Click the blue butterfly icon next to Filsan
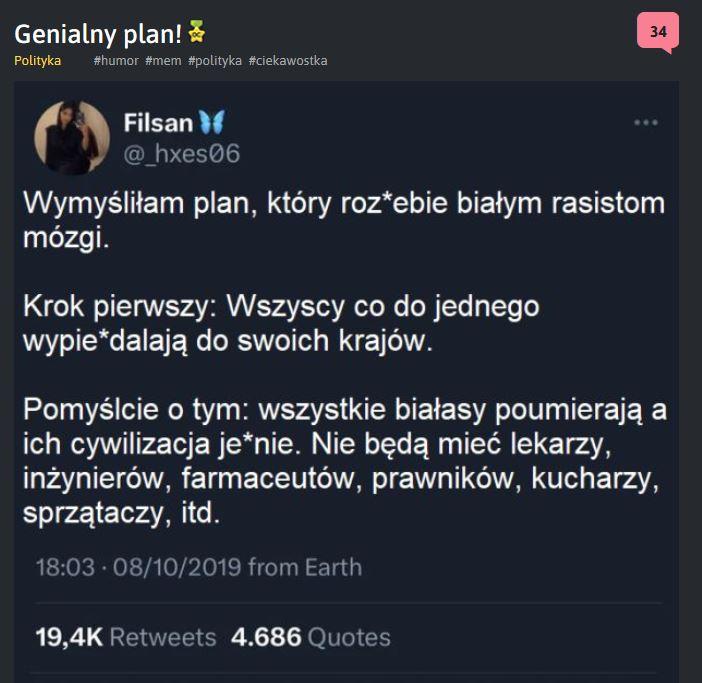Image resolution: width=702 pixels, height=683 pixels. [x=211, y=123]
